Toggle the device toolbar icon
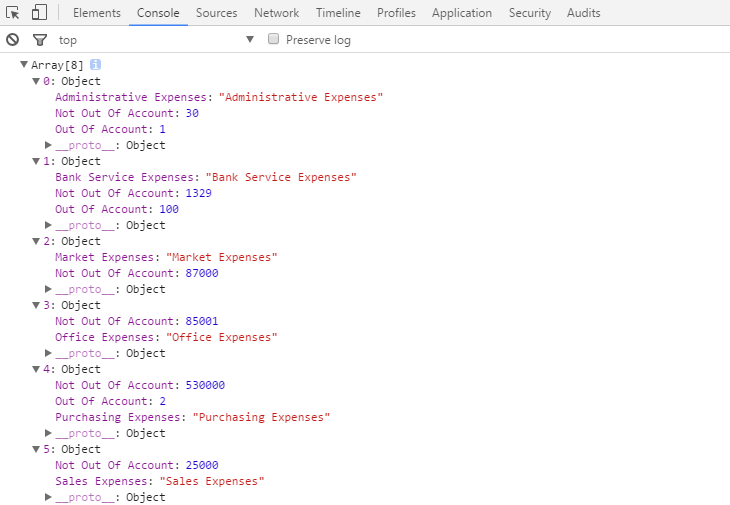730x505 pixels. click(x=39, y=13)
